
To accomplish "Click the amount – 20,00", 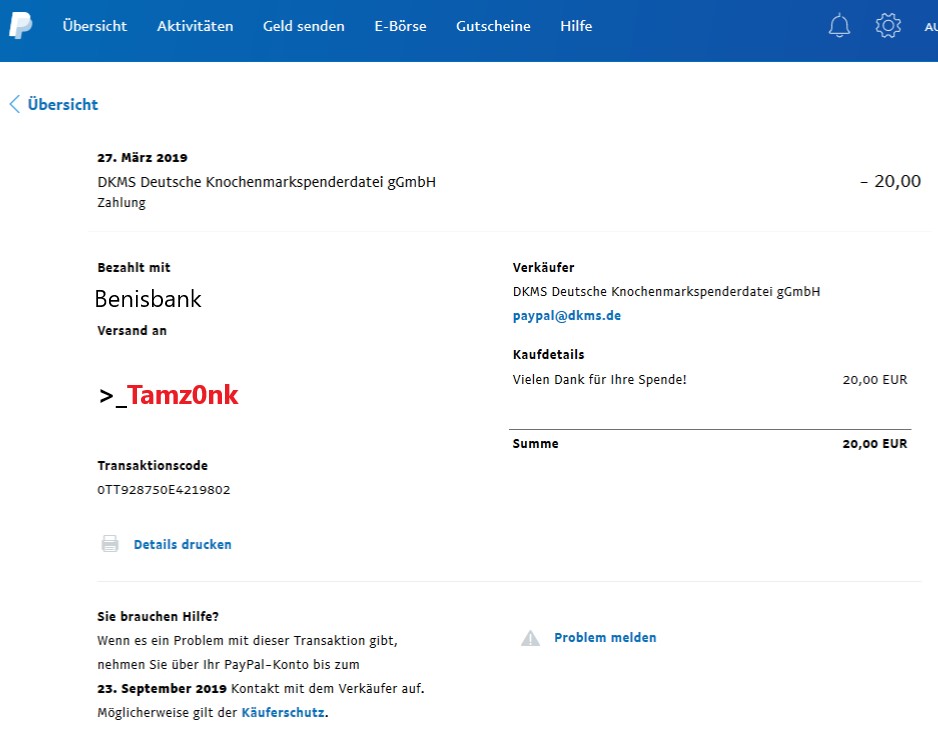I will pyautogui.click(x=890, y=181).
